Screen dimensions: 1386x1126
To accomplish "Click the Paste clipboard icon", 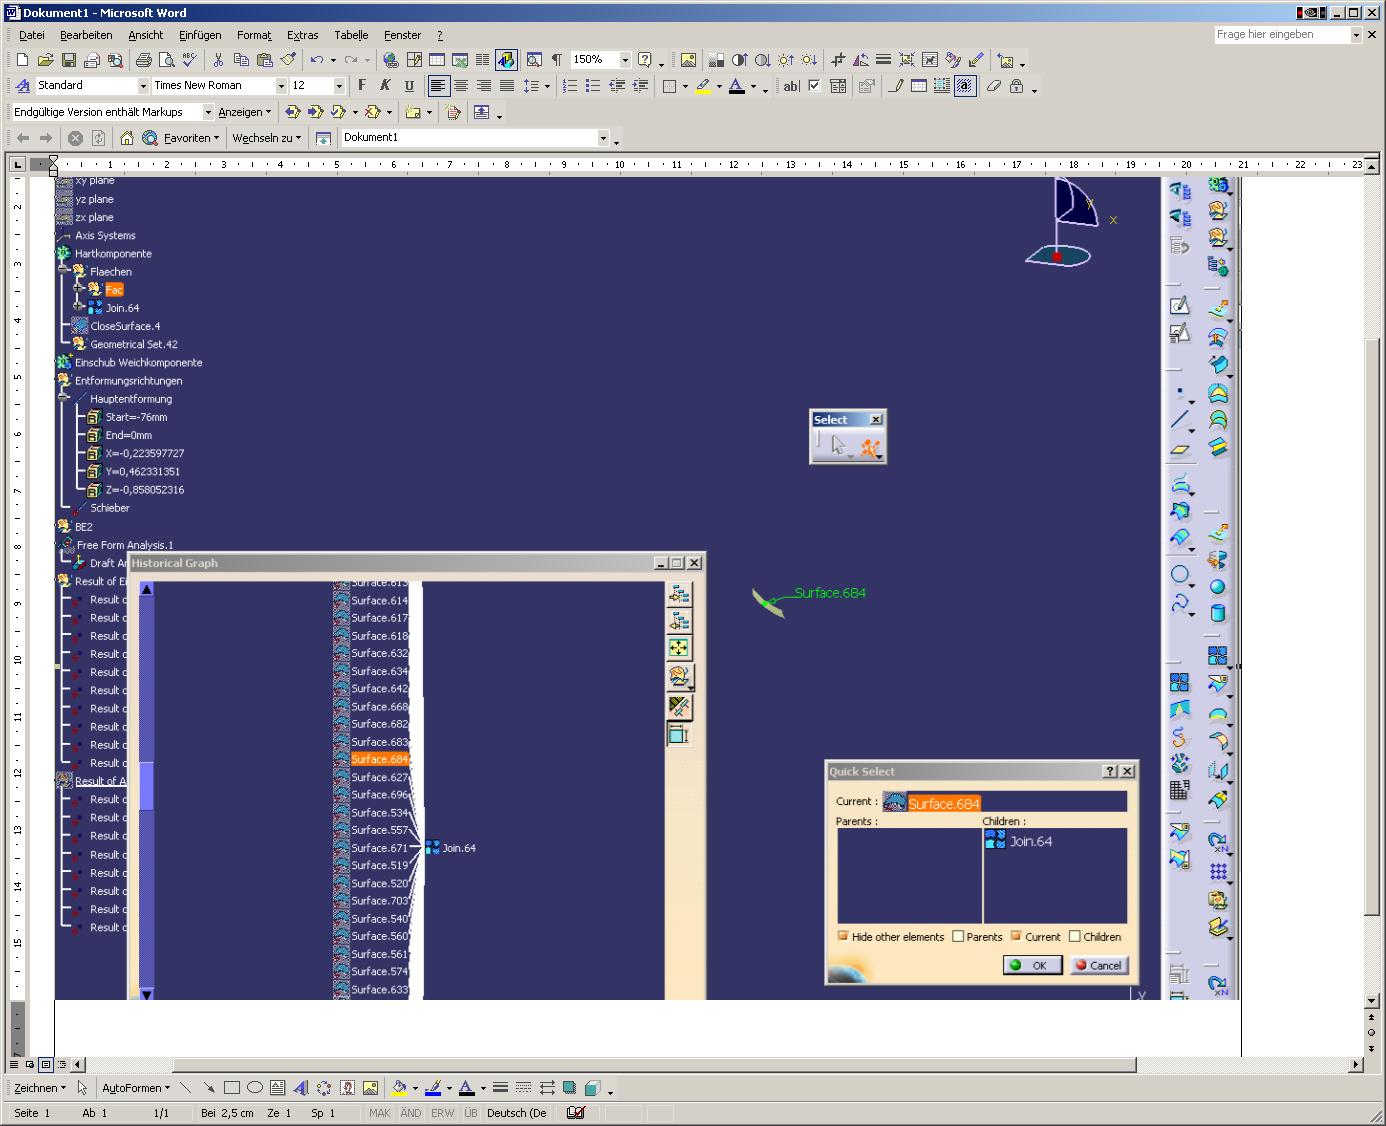I will click(x=264, y=60).
